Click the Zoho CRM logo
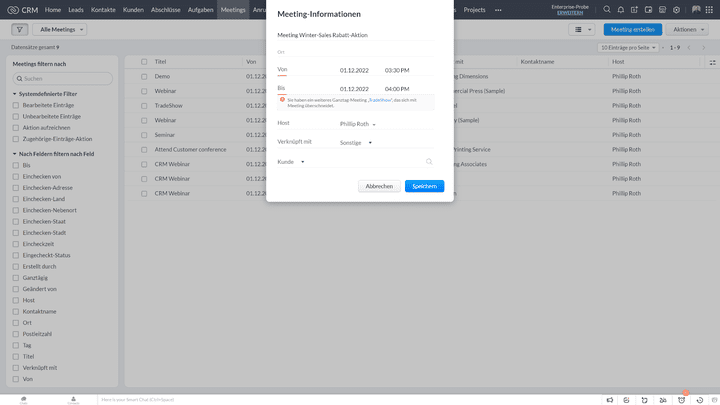Viewport: 720px width, 405px height. (x=21, y=9)
